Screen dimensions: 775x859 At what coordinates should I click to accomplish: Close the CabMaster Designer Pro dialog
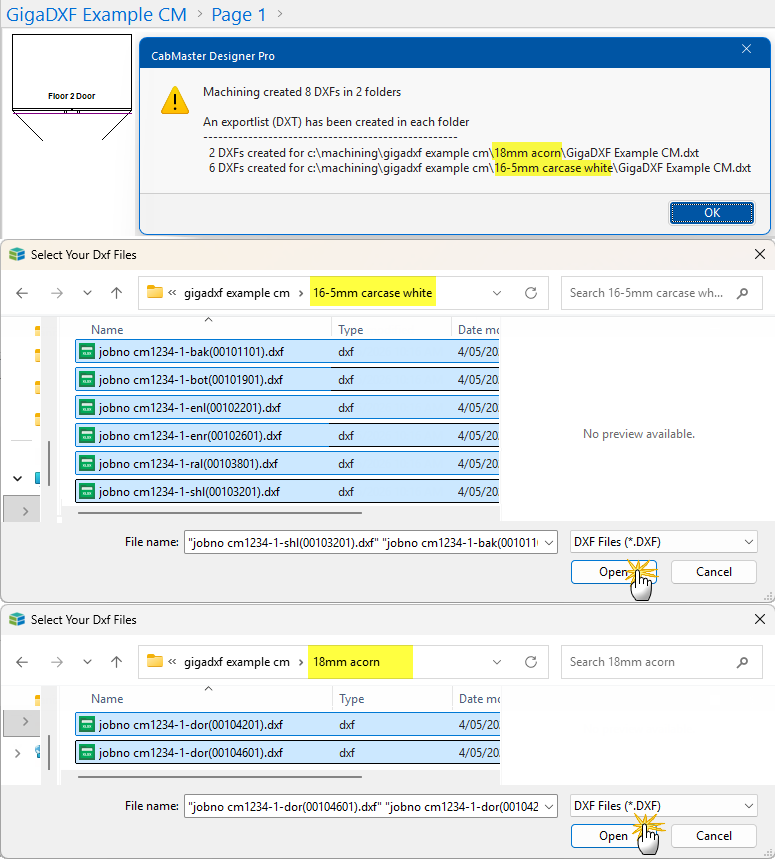point(746,49)
